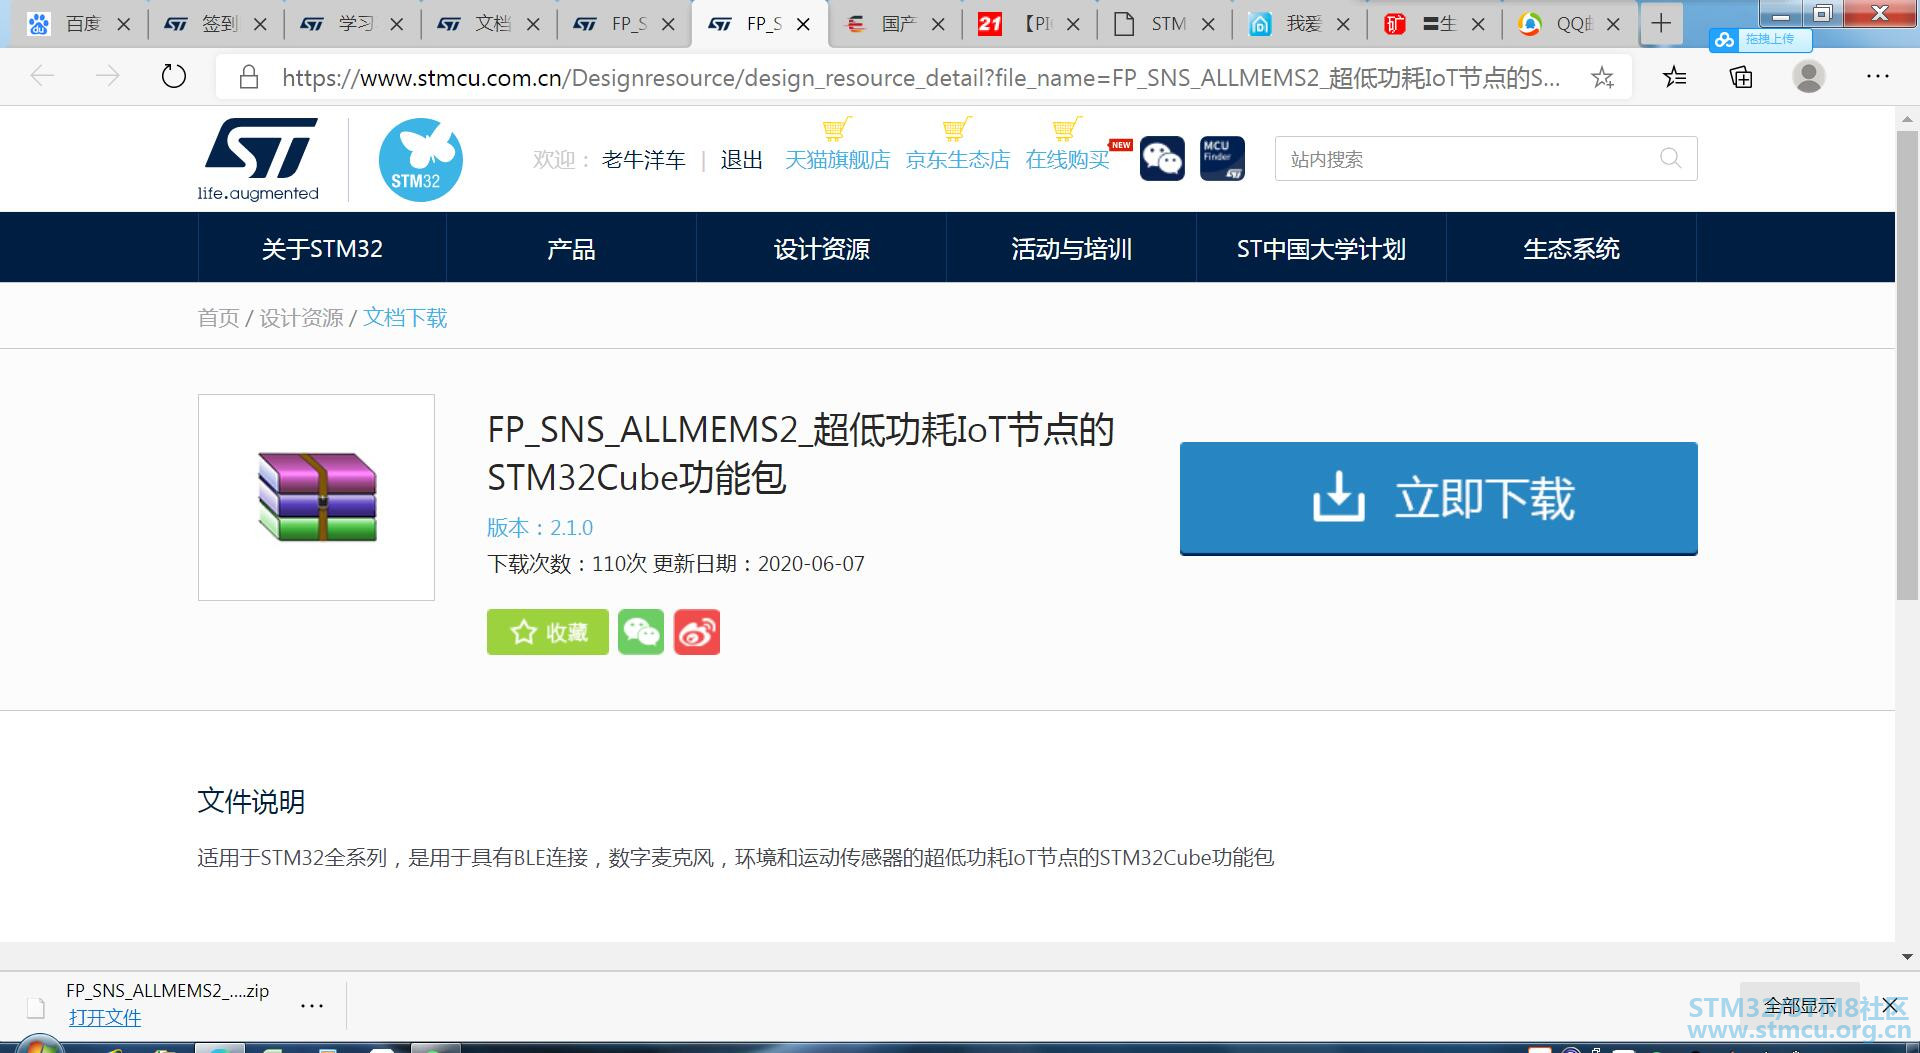The height and width of the screenshot is (1053, 1920).
Task: Open the collections icon
Action: pyautogui.click(x=1741, y=77)
